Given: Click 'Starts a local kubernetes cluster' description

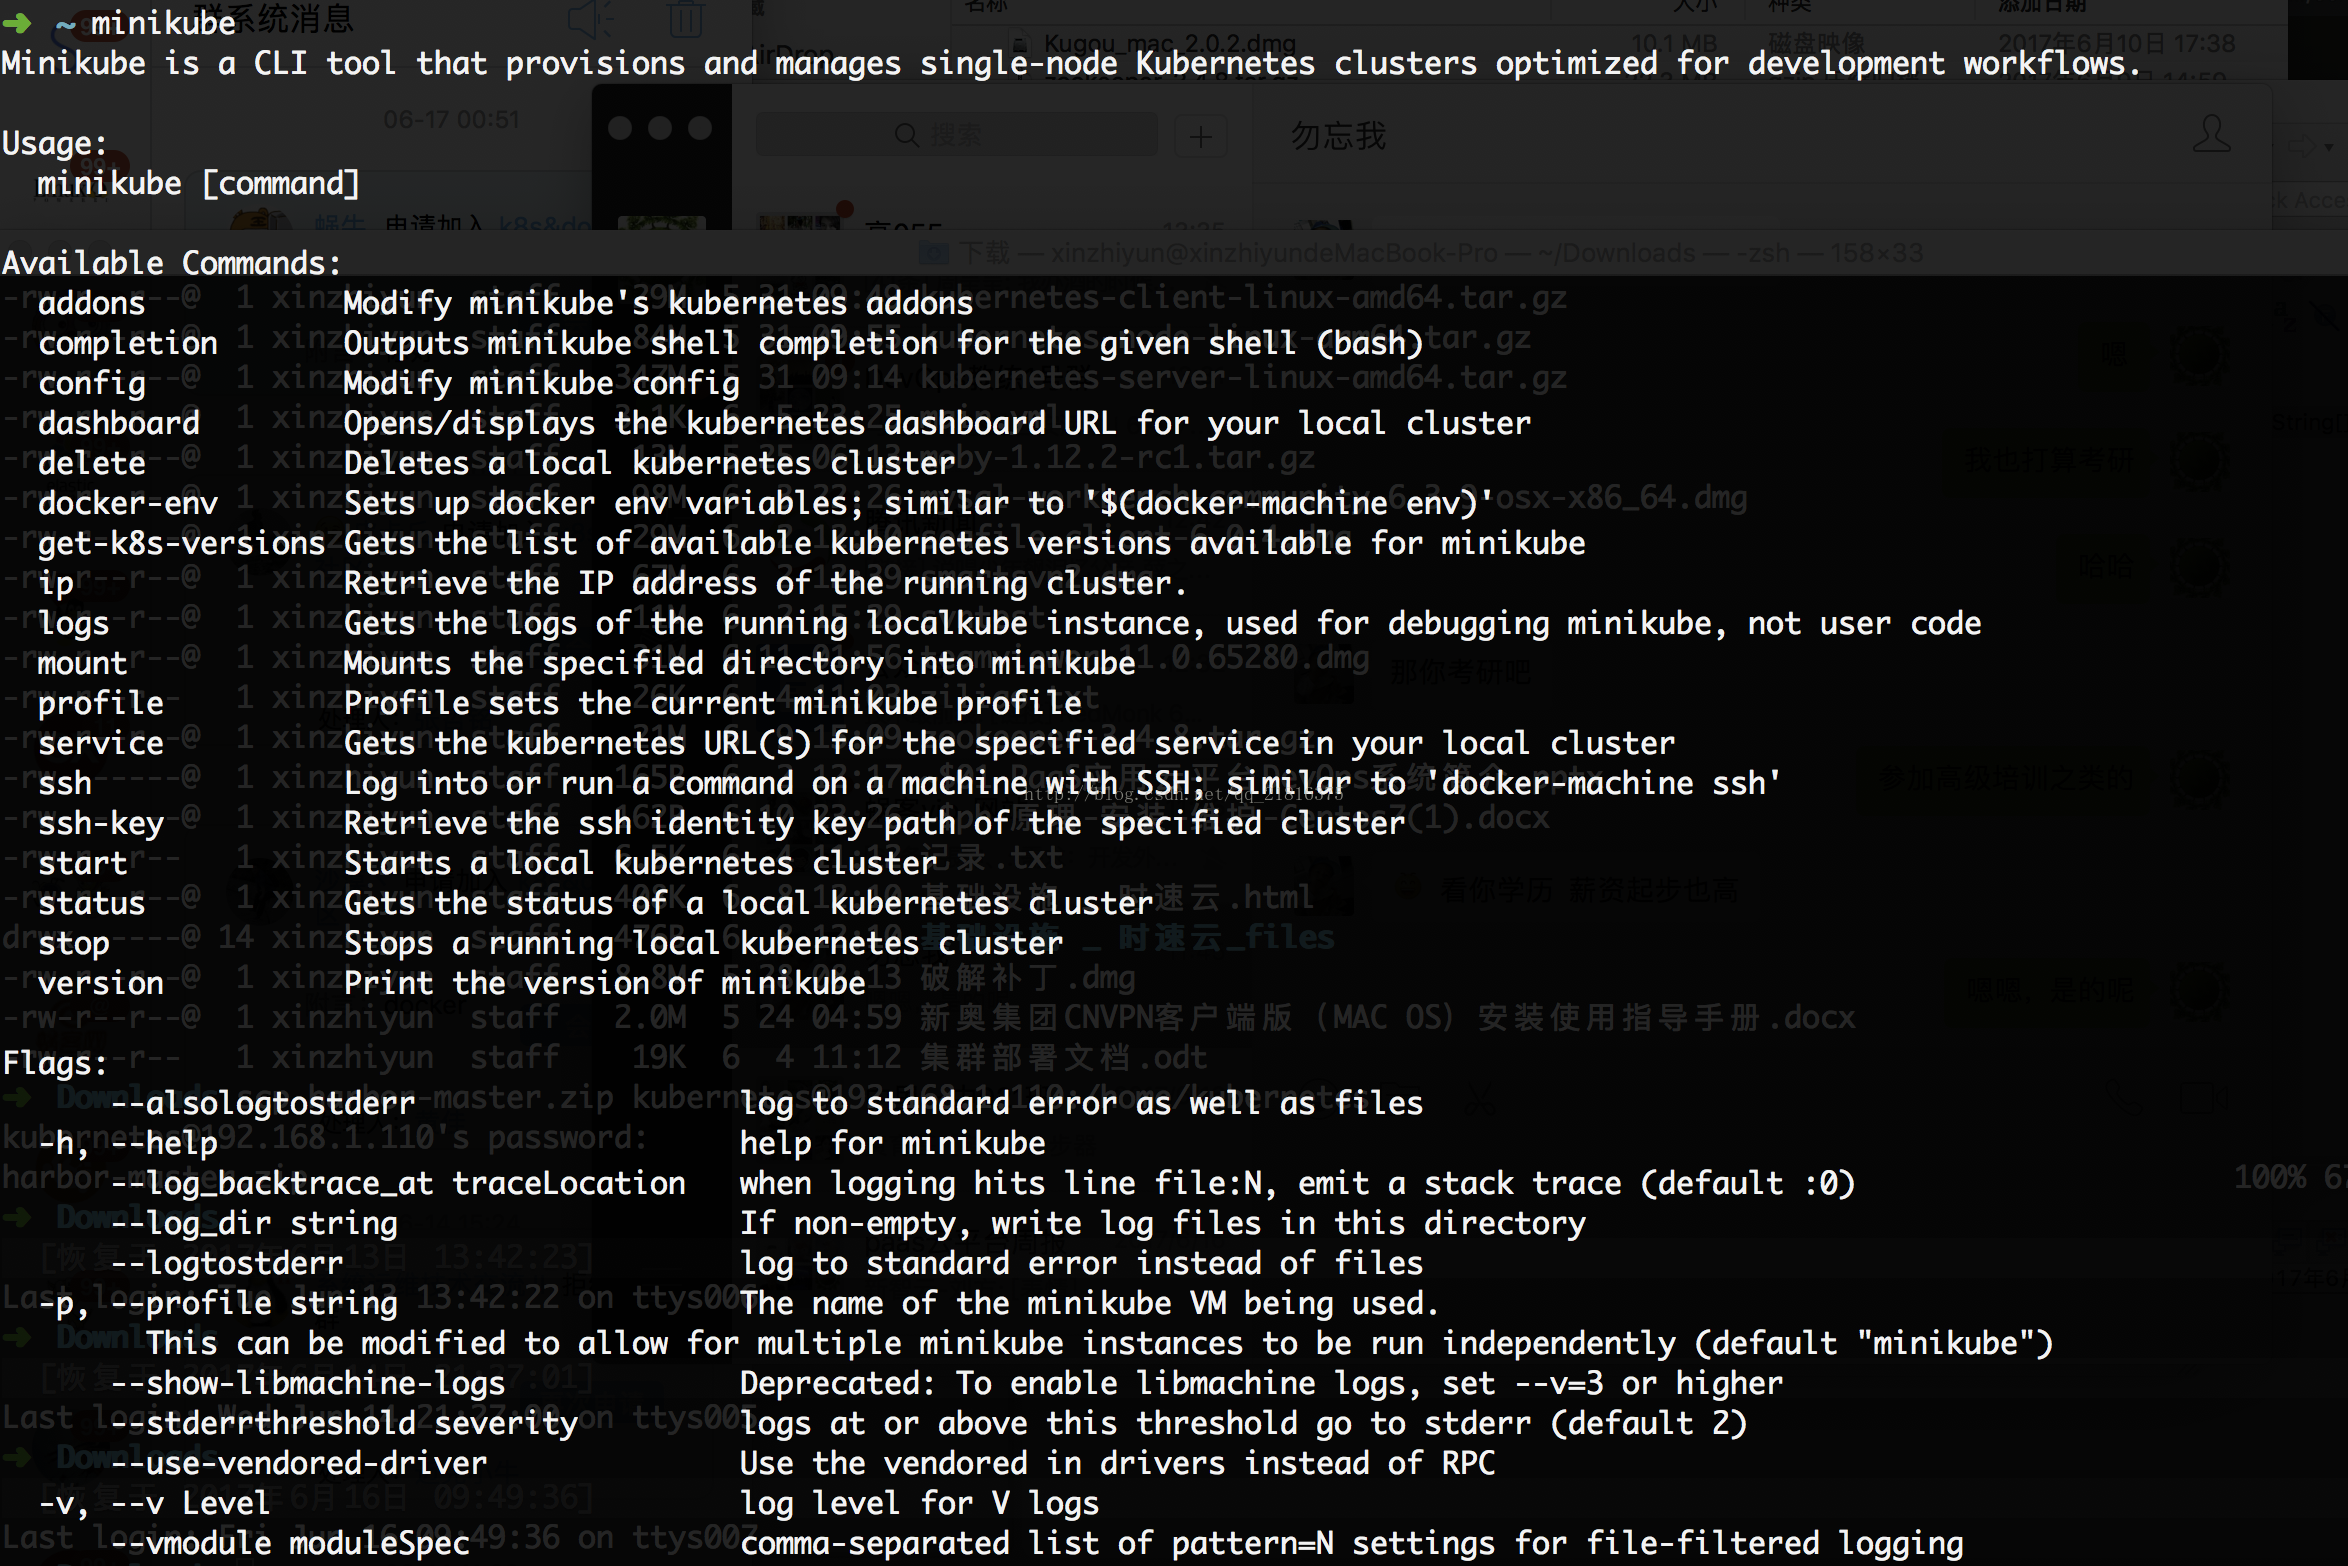Looking at the screenshot, I should pyautogui.click(x=640, y=863).
